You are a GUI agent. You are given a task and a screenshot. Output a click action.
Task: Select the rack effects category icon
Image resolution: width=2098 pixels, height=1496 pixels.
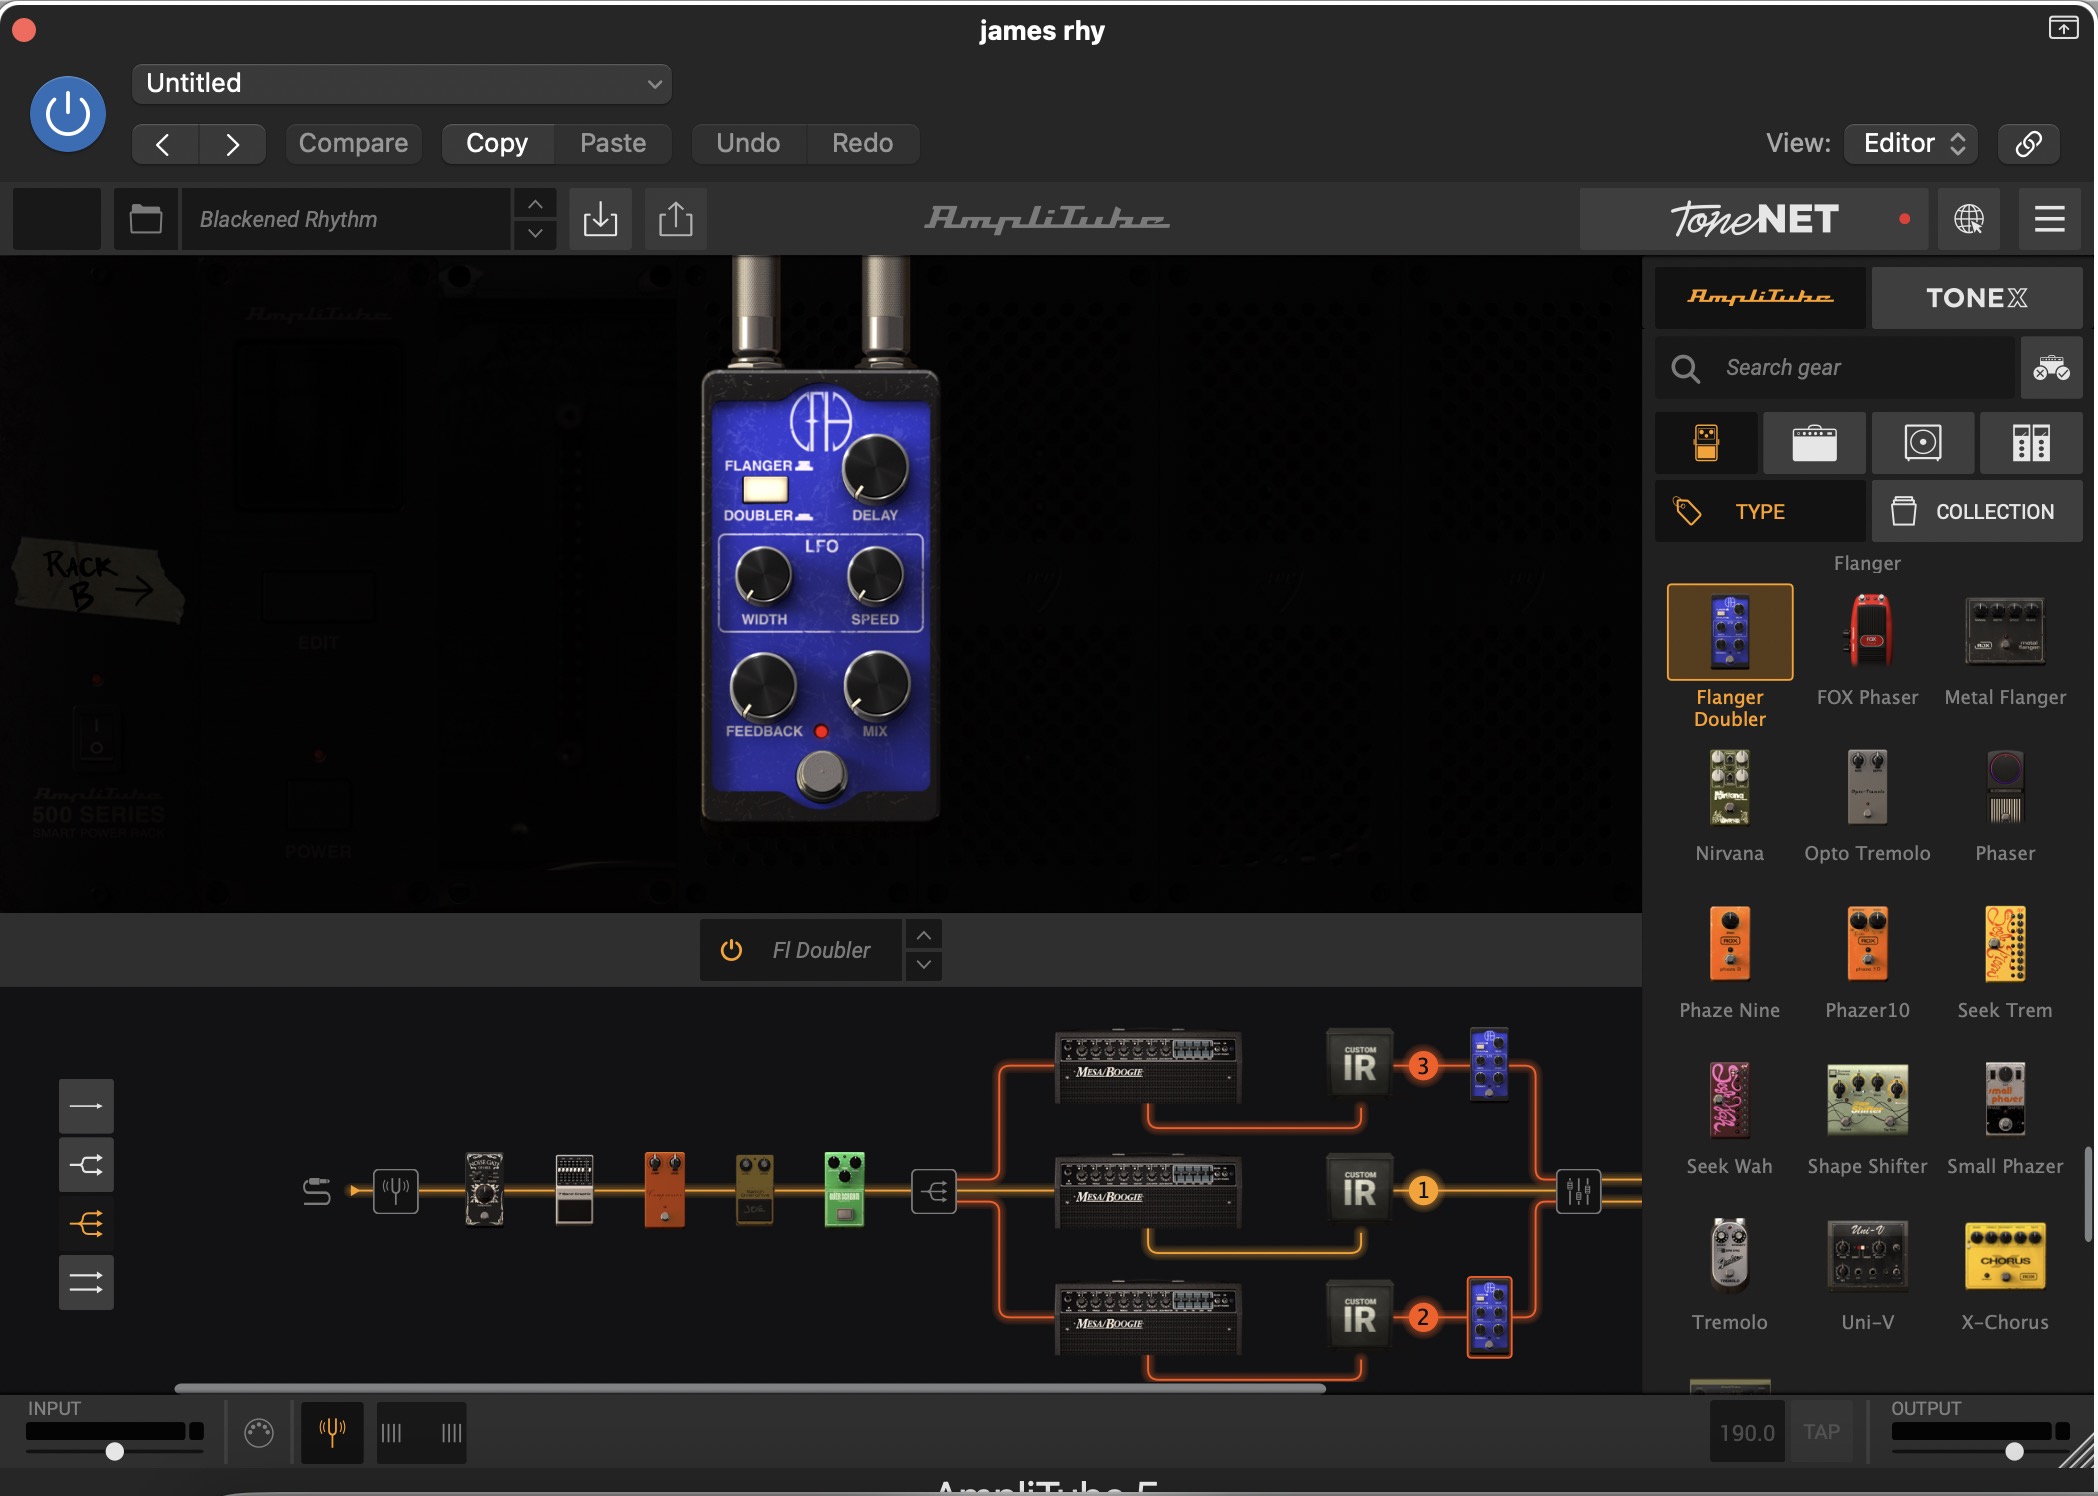point(2031,442)
